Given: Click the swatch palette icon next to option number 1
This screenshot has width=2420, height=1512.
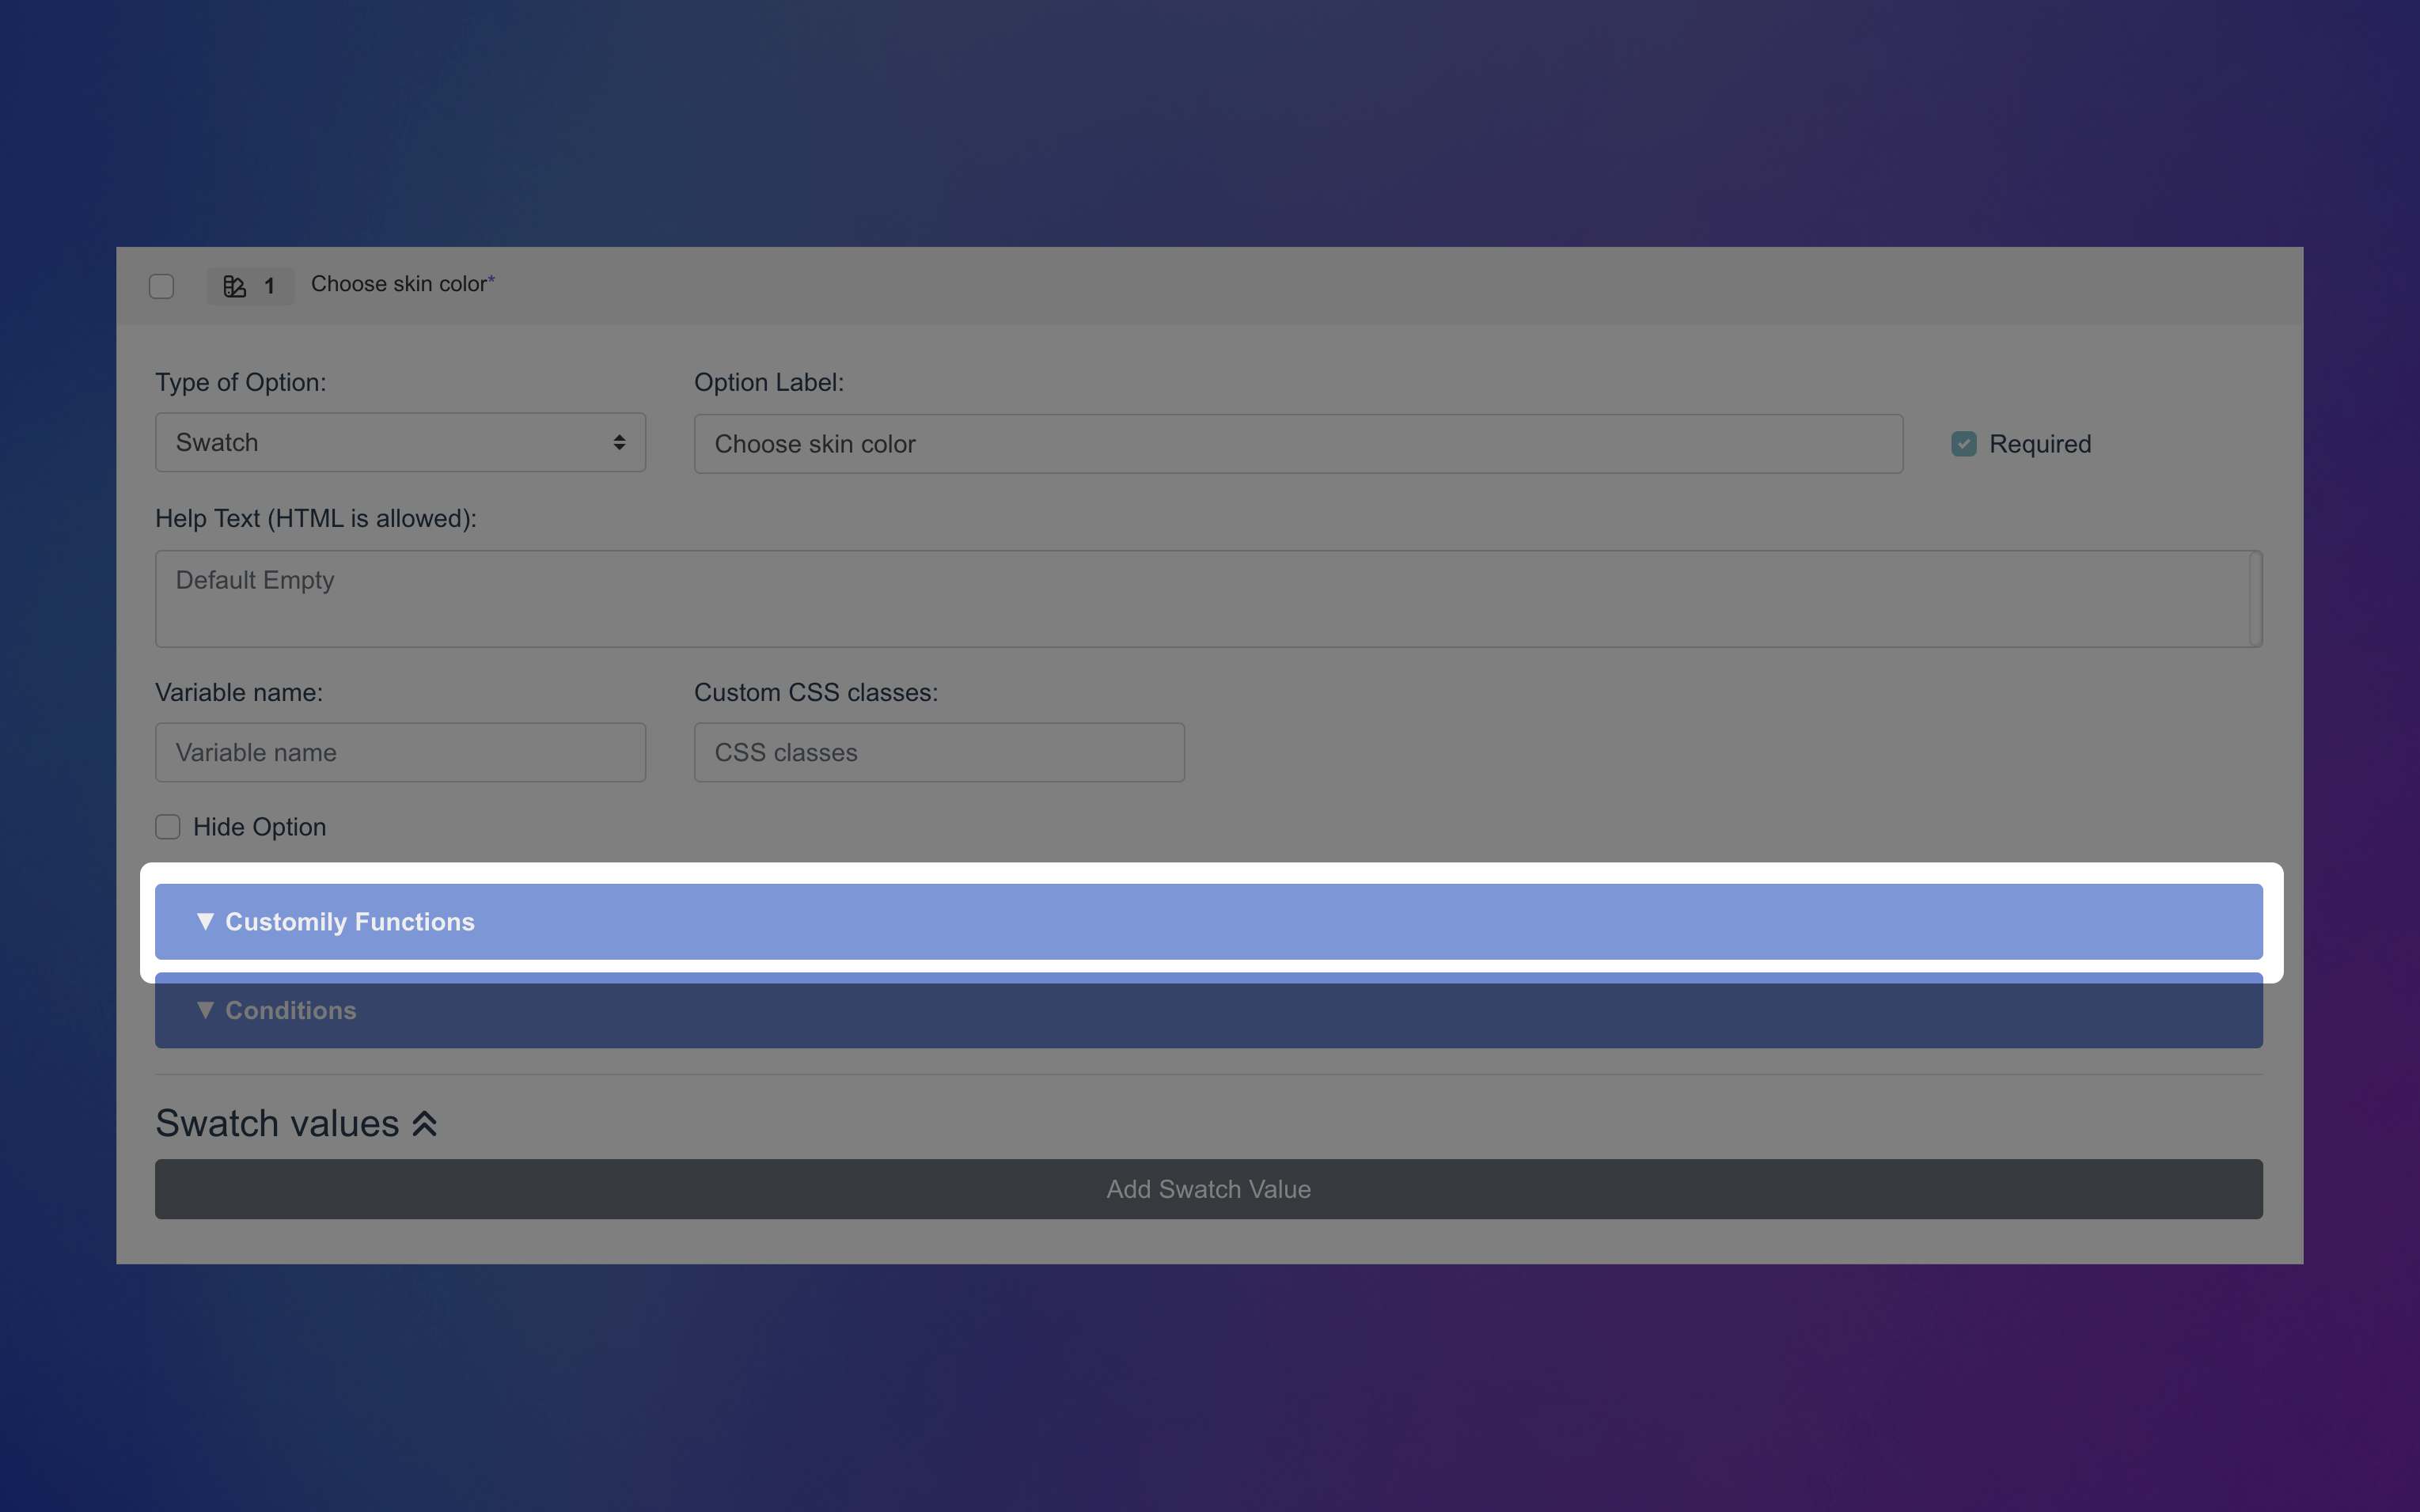Looking at the screenshot, I should click(x=235, y=286).
